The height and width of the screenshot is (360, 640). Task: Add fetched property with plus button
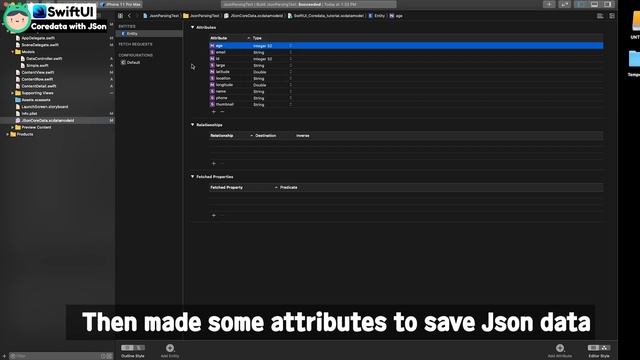[213, 215]
